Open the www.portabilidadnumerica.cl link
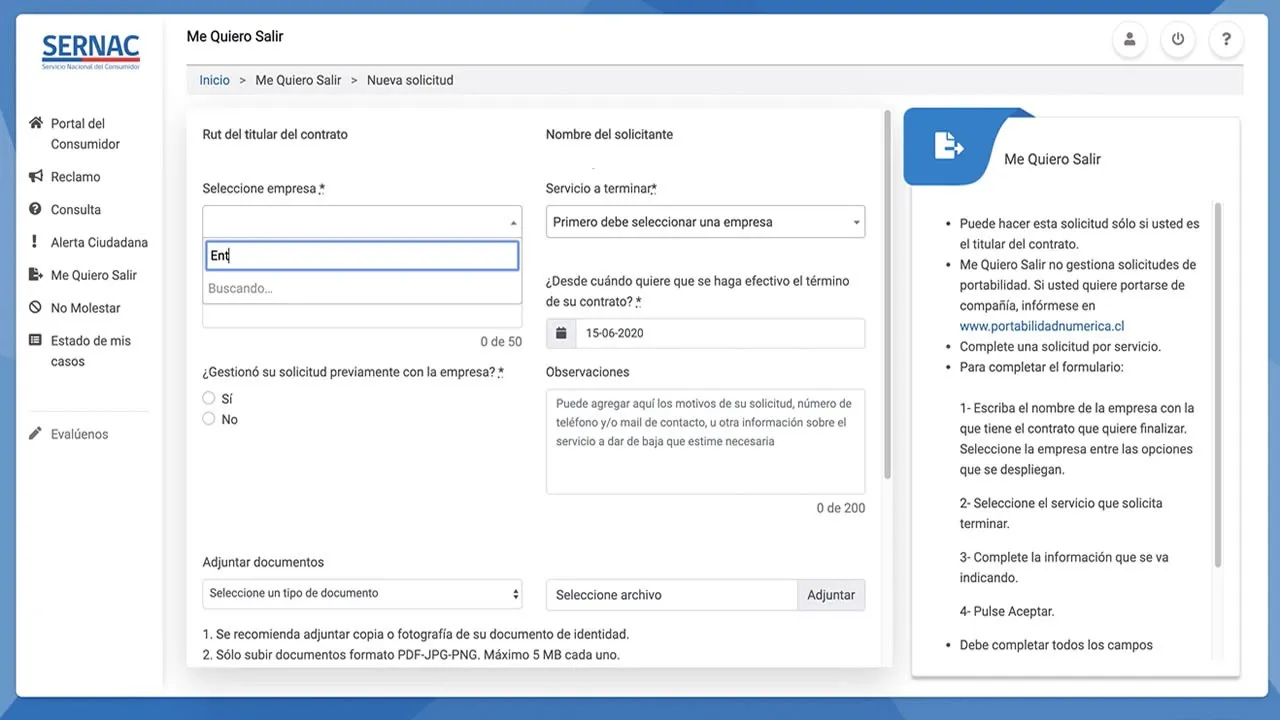Screen dimensions: 1280x720 pyautogui.click(x=1042, y=326)
